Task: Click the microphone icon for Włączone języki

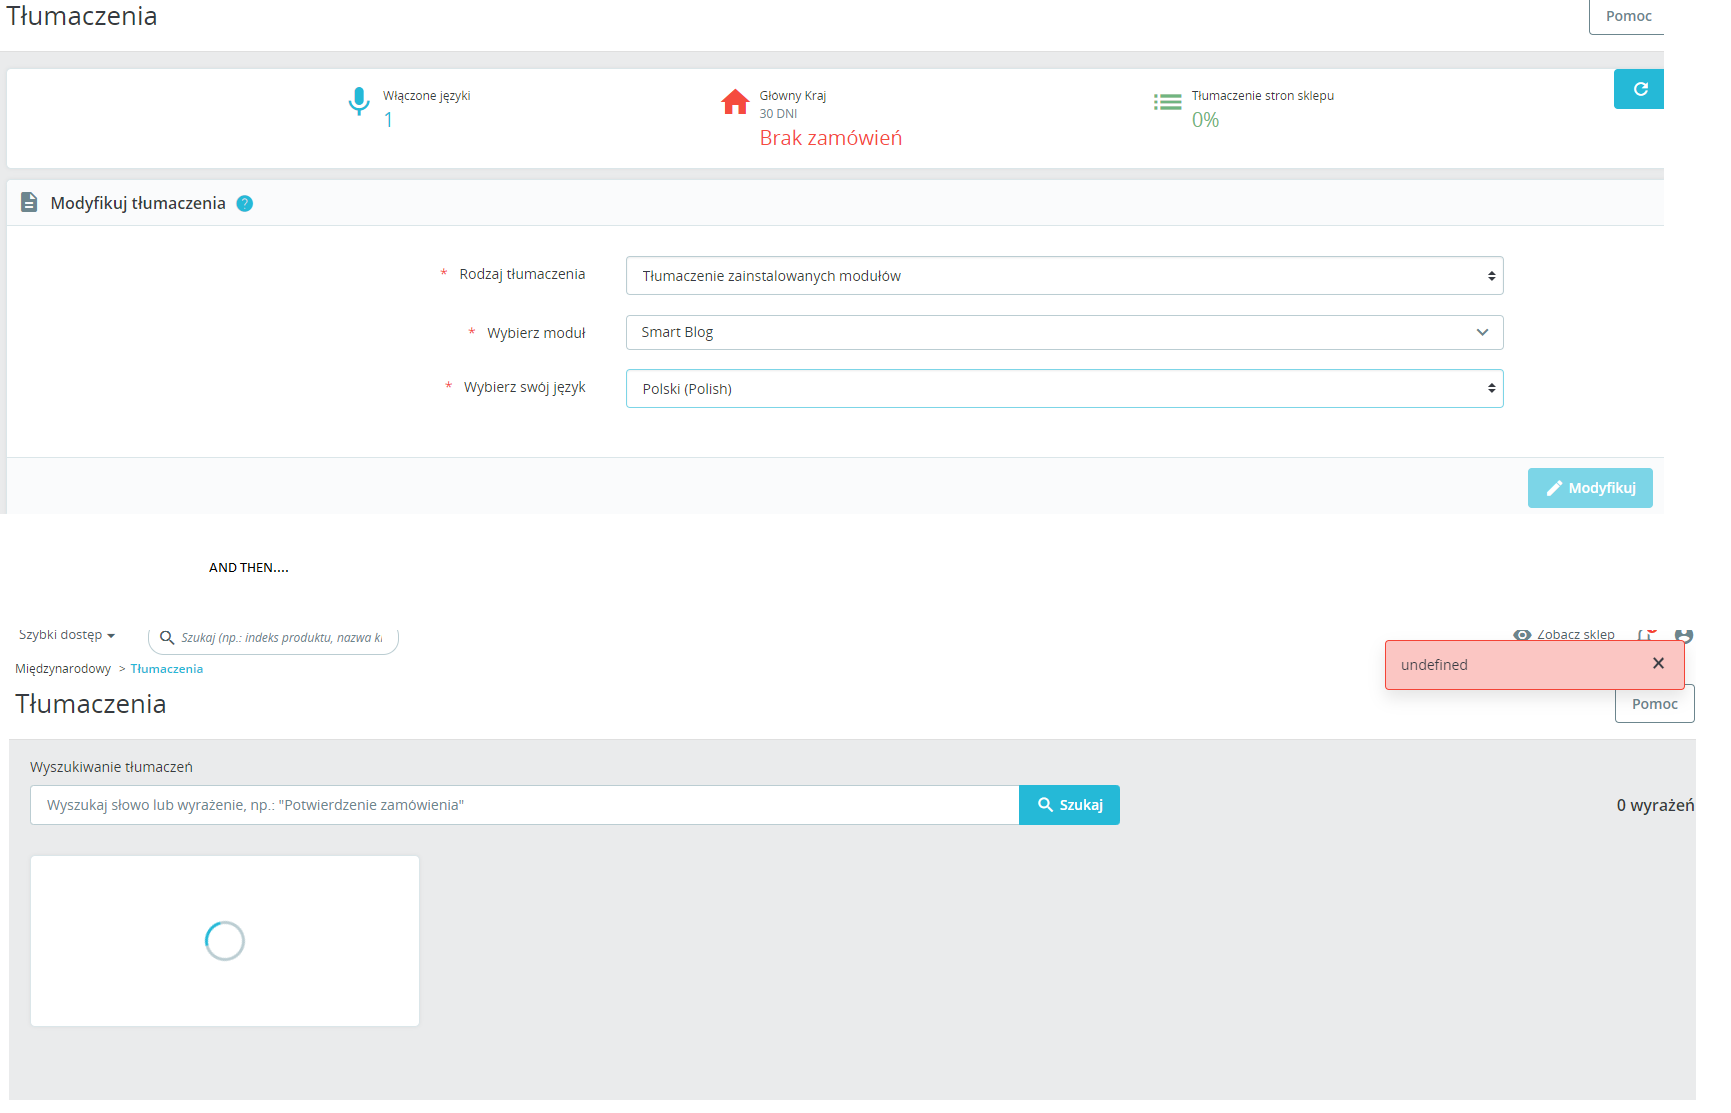Action: tap(358, 102)
